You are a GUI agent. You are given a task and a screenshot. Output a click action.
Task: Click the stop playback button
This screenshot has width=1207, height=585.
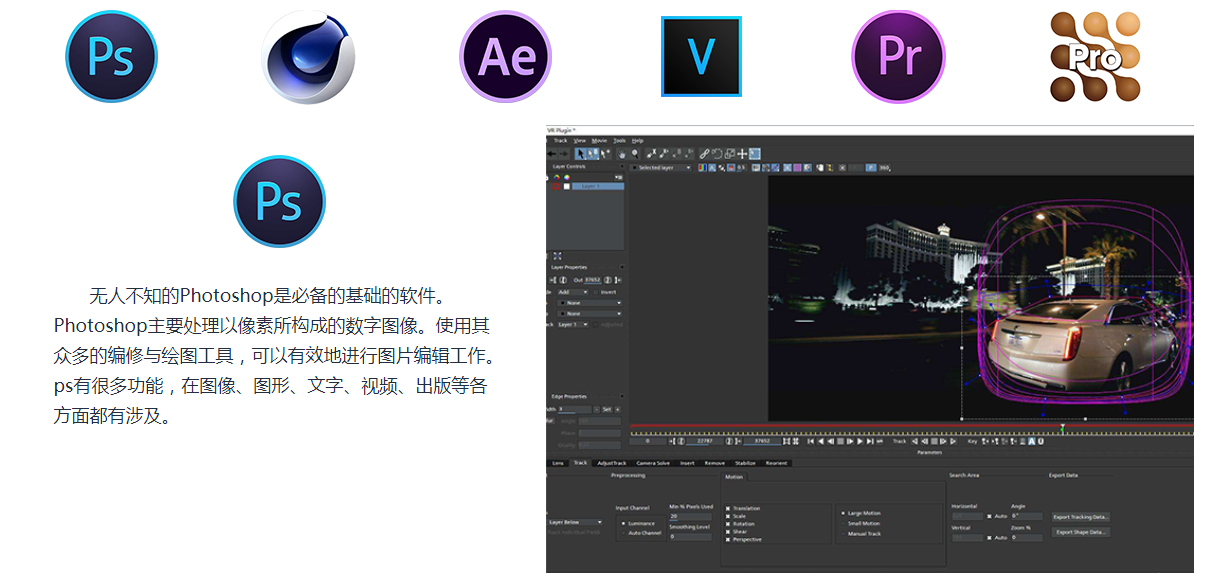[x=840, y=441]
